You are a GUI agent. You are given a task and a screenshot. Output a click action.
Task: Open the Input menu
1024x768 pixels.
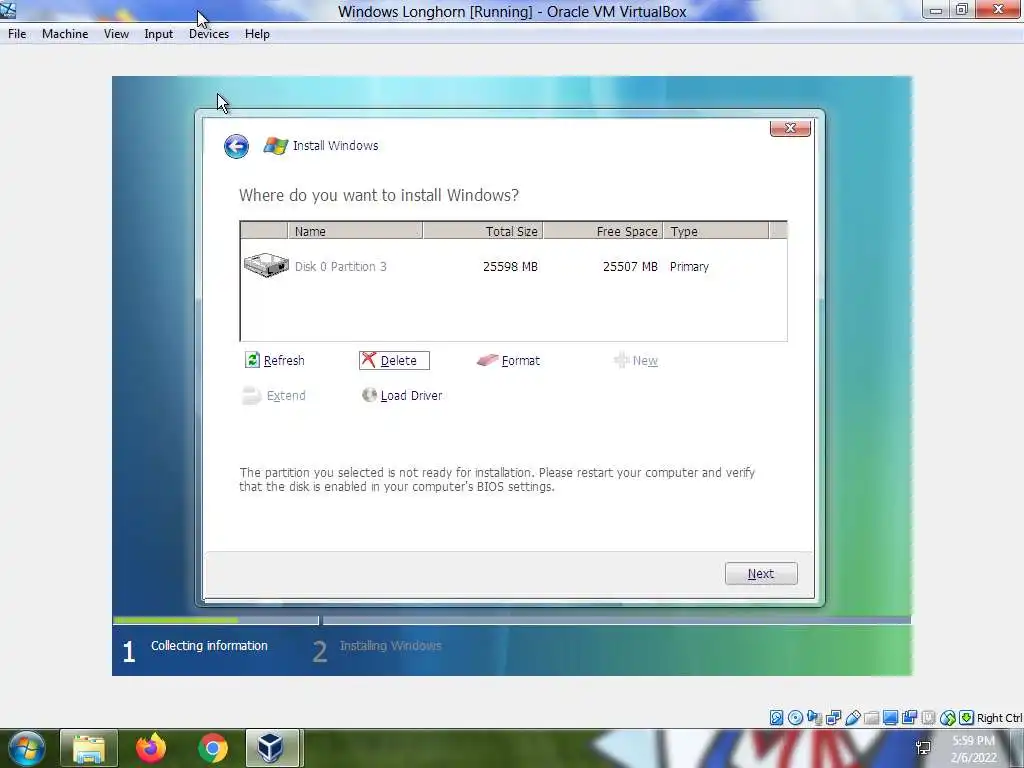click(x=159, y=34)
